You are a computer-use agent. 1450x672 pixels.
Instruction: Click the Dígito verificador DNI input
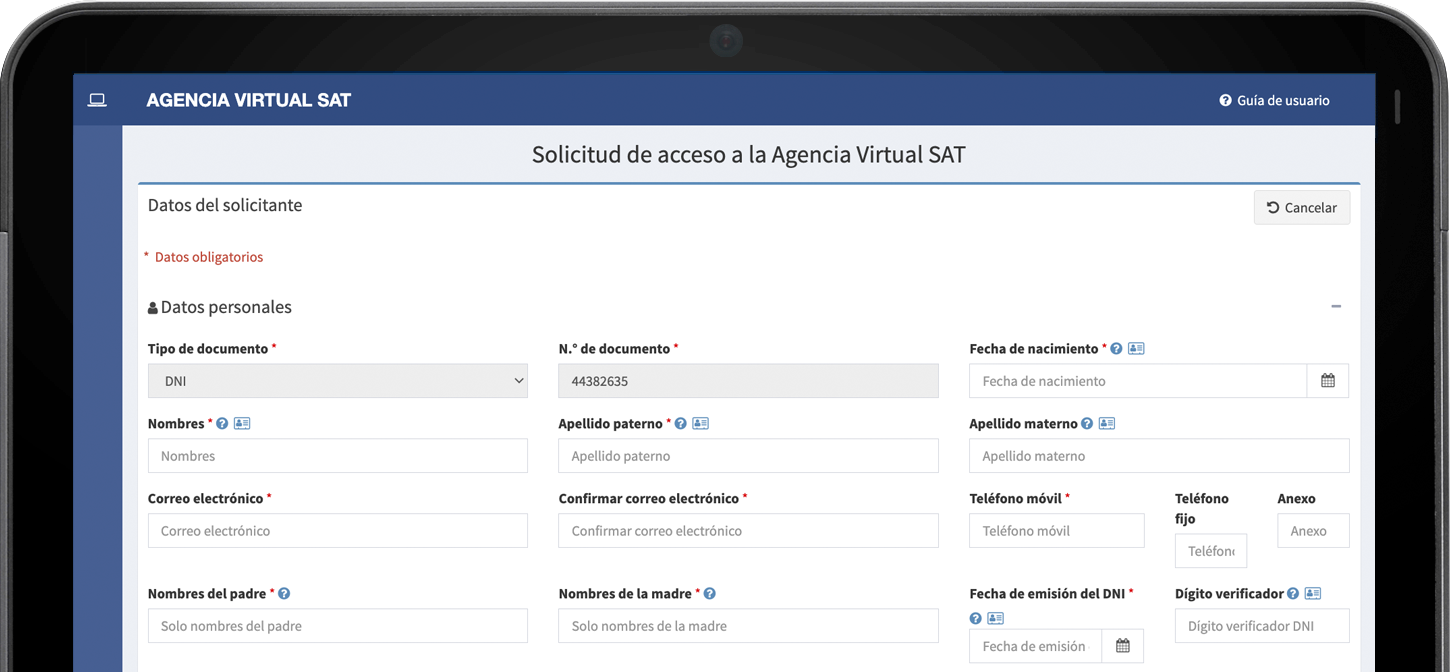click(1262, 626)
